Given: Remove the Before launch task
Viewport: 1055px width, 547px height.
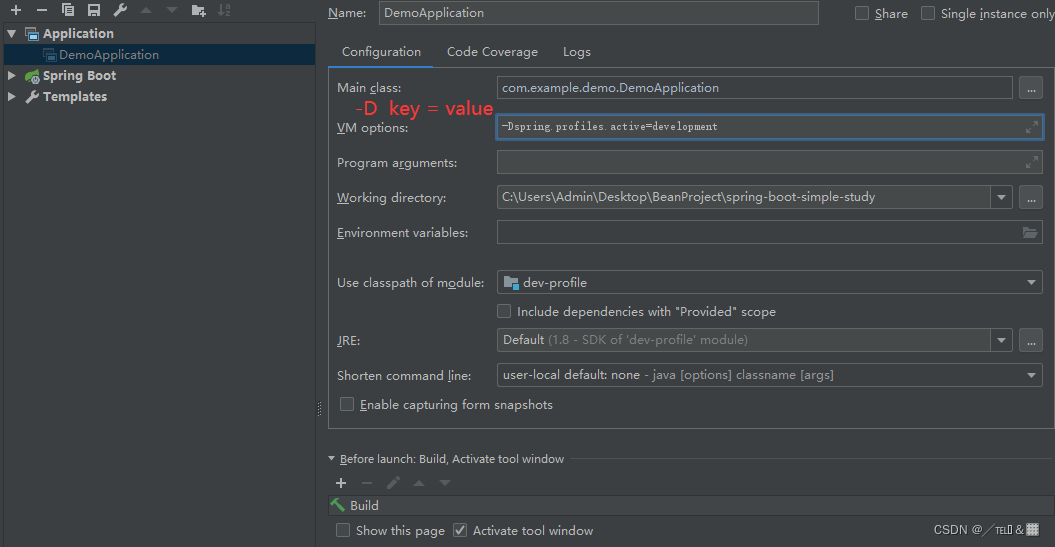Looking at the screenshot, I should click(x=367, y=483).
